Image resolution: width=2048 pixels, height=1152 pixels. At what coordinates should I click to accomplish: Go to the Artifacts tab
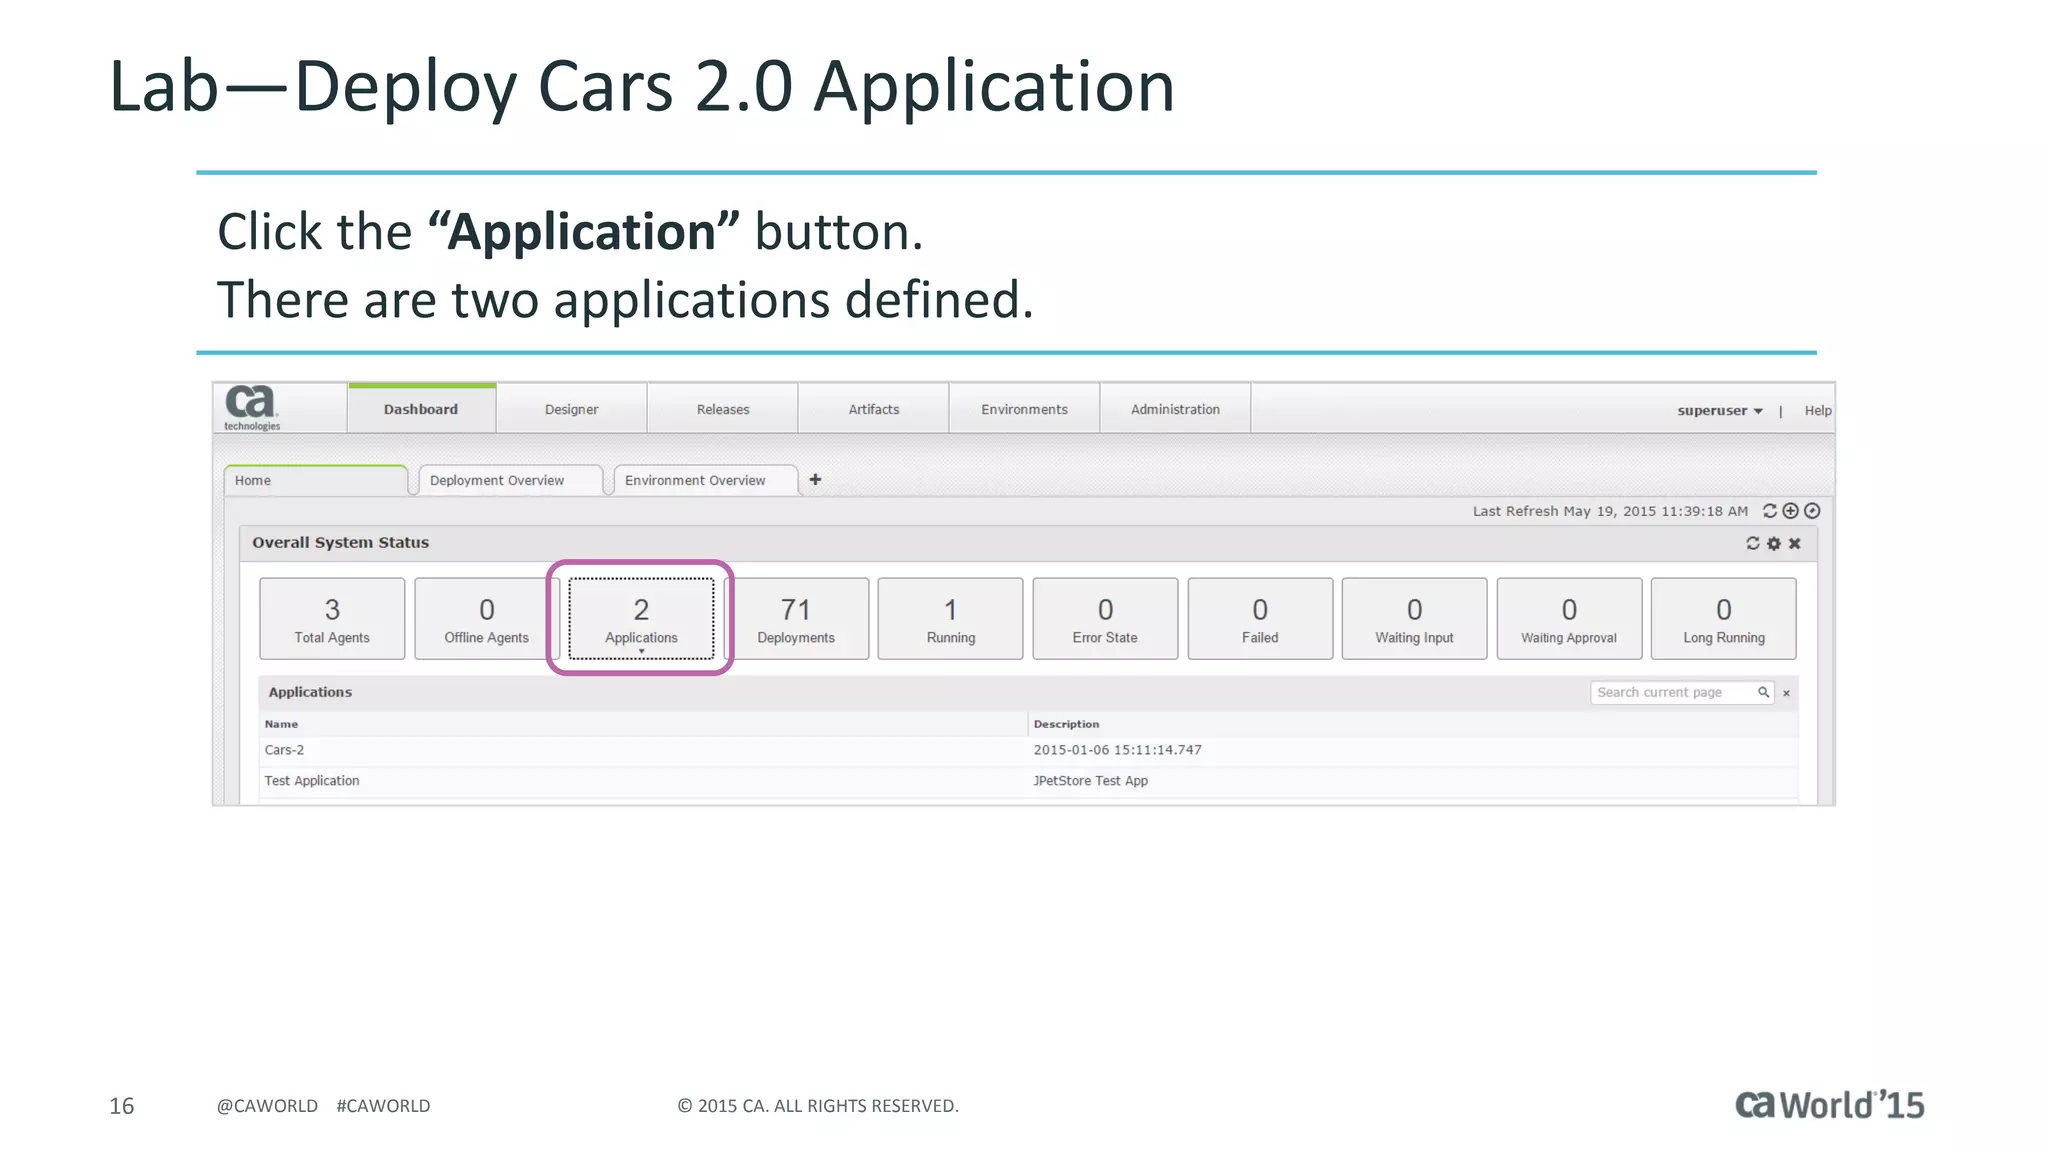(874, 409)
